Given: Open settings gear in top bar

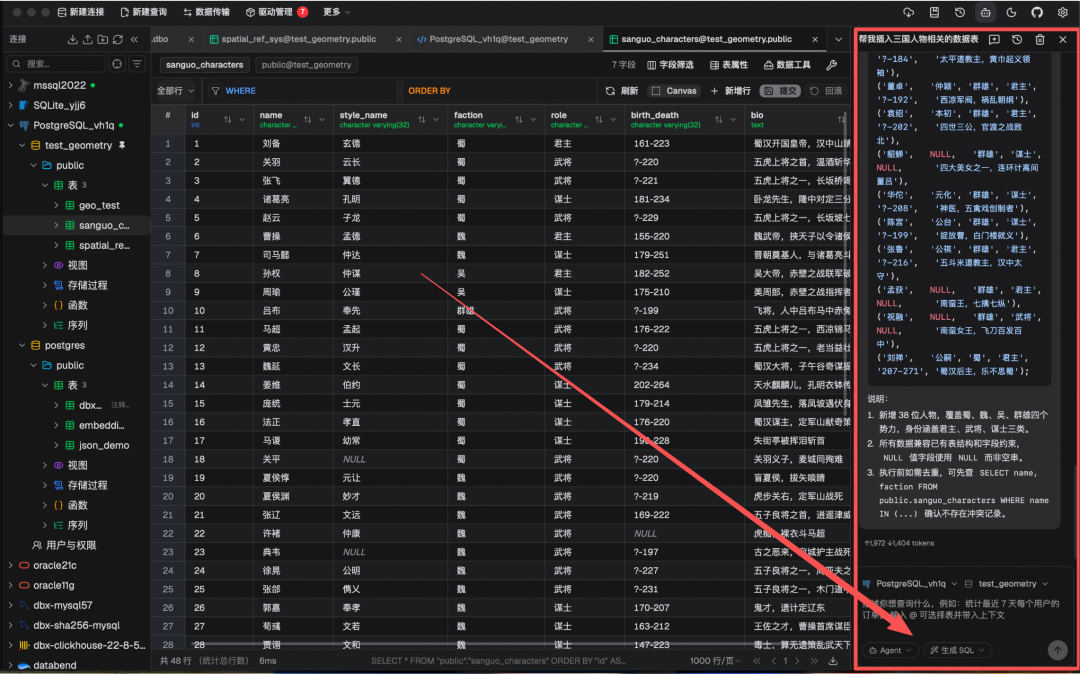Looking at the screenshot, I should (1062, 12).
